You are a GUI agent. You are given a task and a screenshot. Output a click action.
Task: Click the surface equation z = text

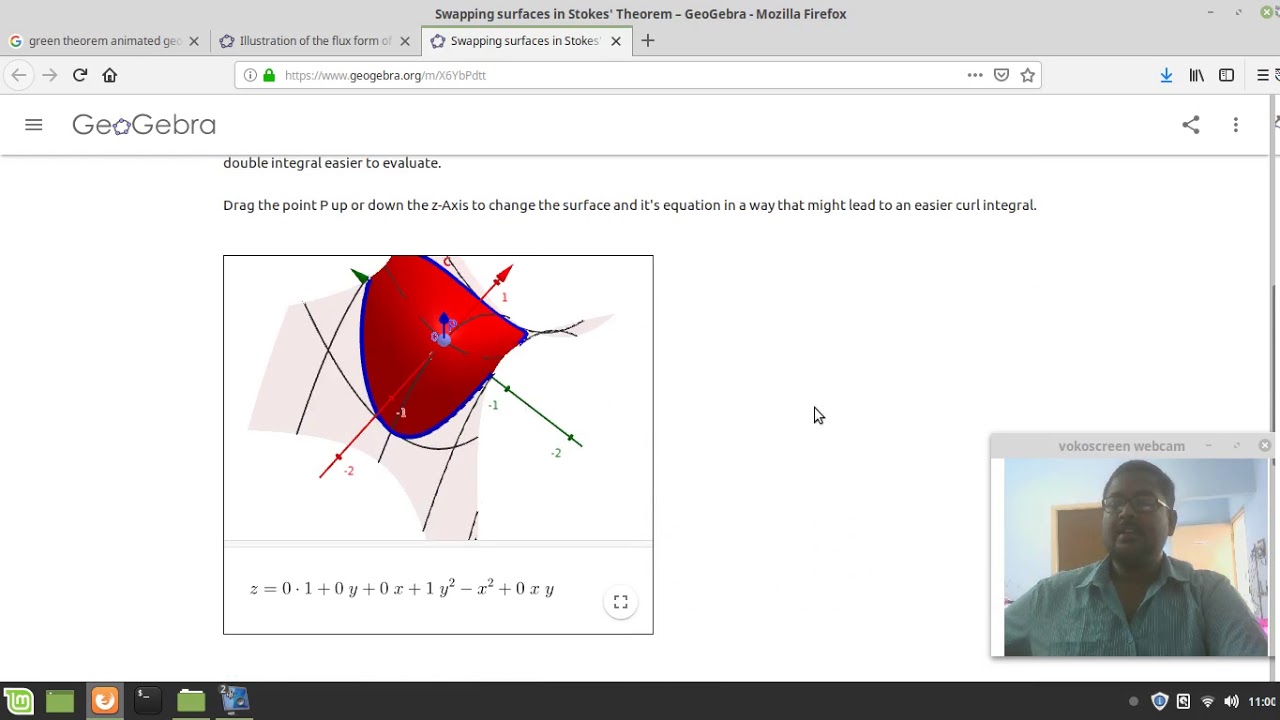coord(402,588)
